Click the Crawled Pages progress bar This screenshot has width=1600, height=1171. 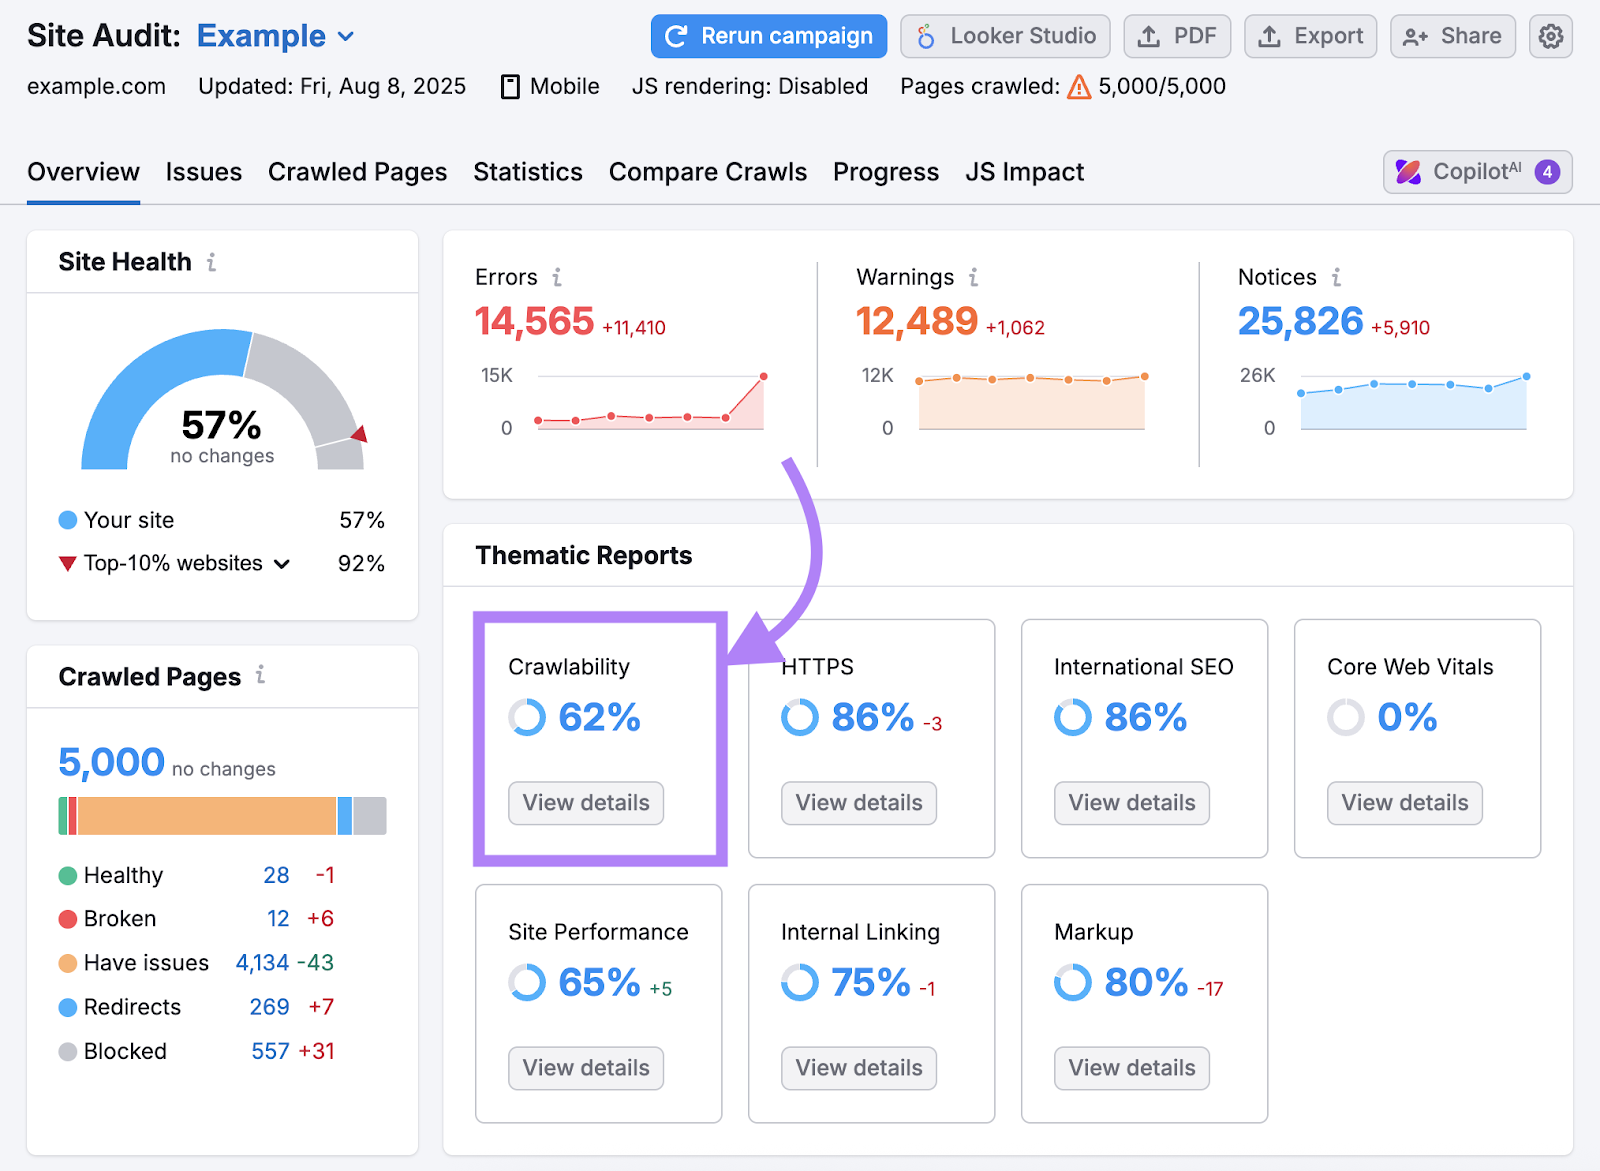pyautogui.click(x=221, y=815)
